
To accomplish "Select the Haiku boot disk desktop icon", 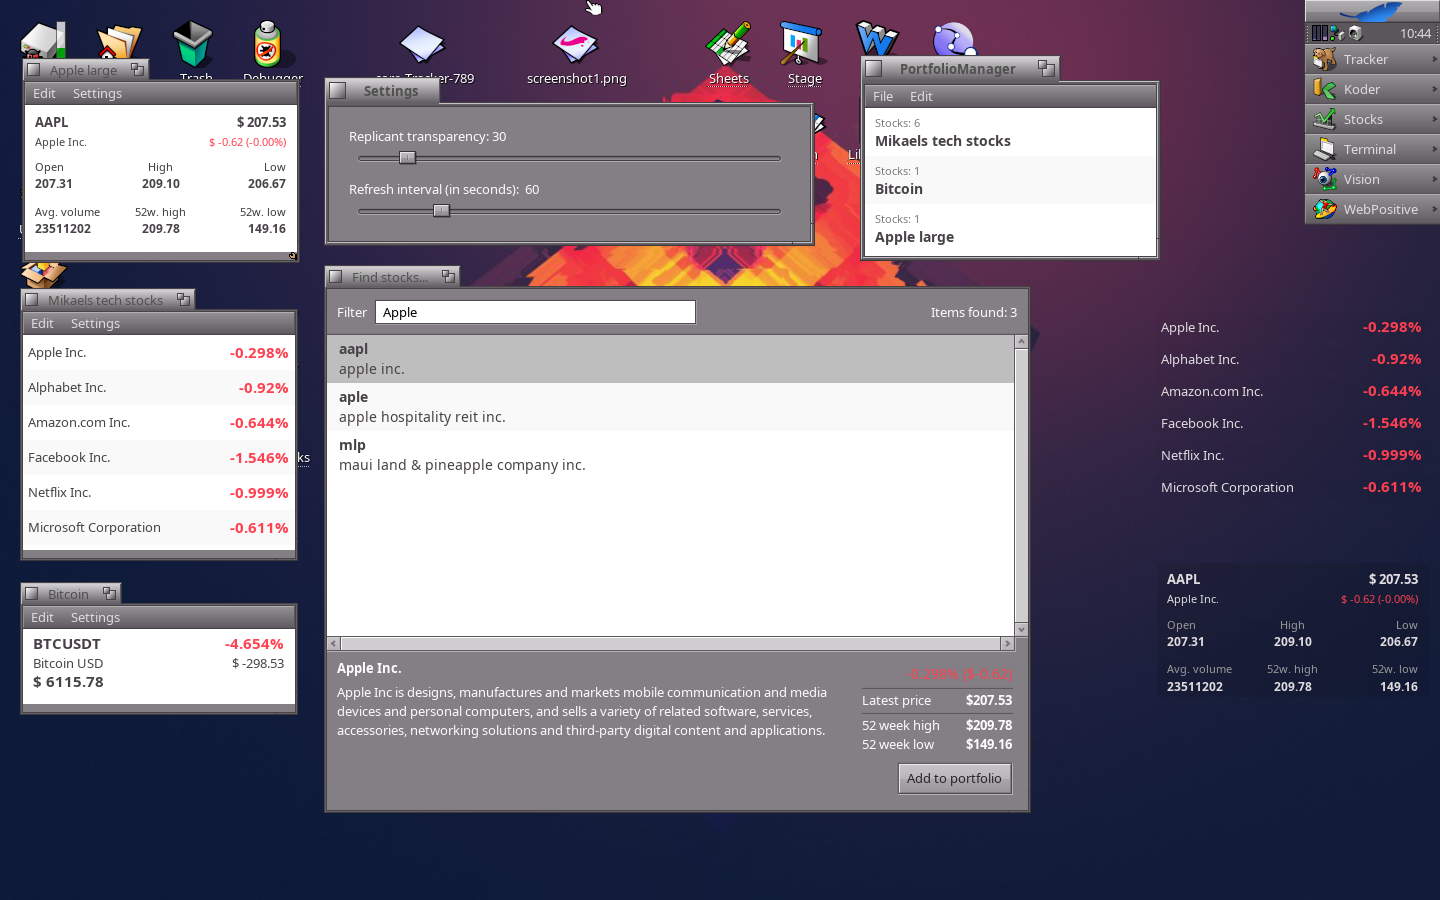I will 44,40.
